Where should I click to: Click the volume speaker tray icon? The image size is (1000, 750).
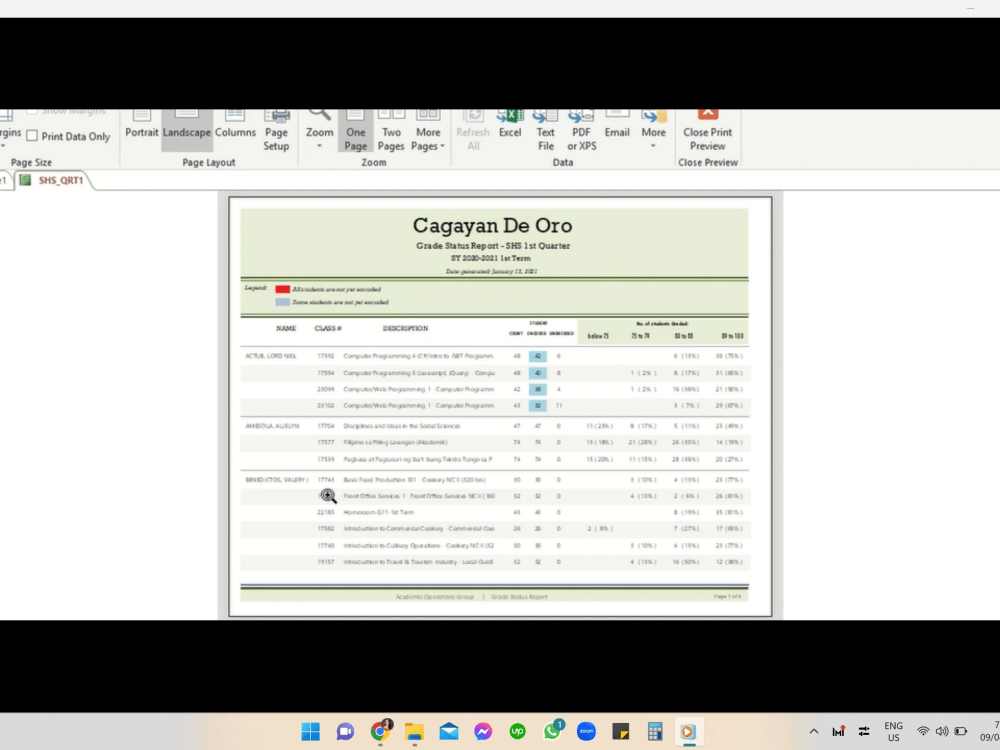942,732
